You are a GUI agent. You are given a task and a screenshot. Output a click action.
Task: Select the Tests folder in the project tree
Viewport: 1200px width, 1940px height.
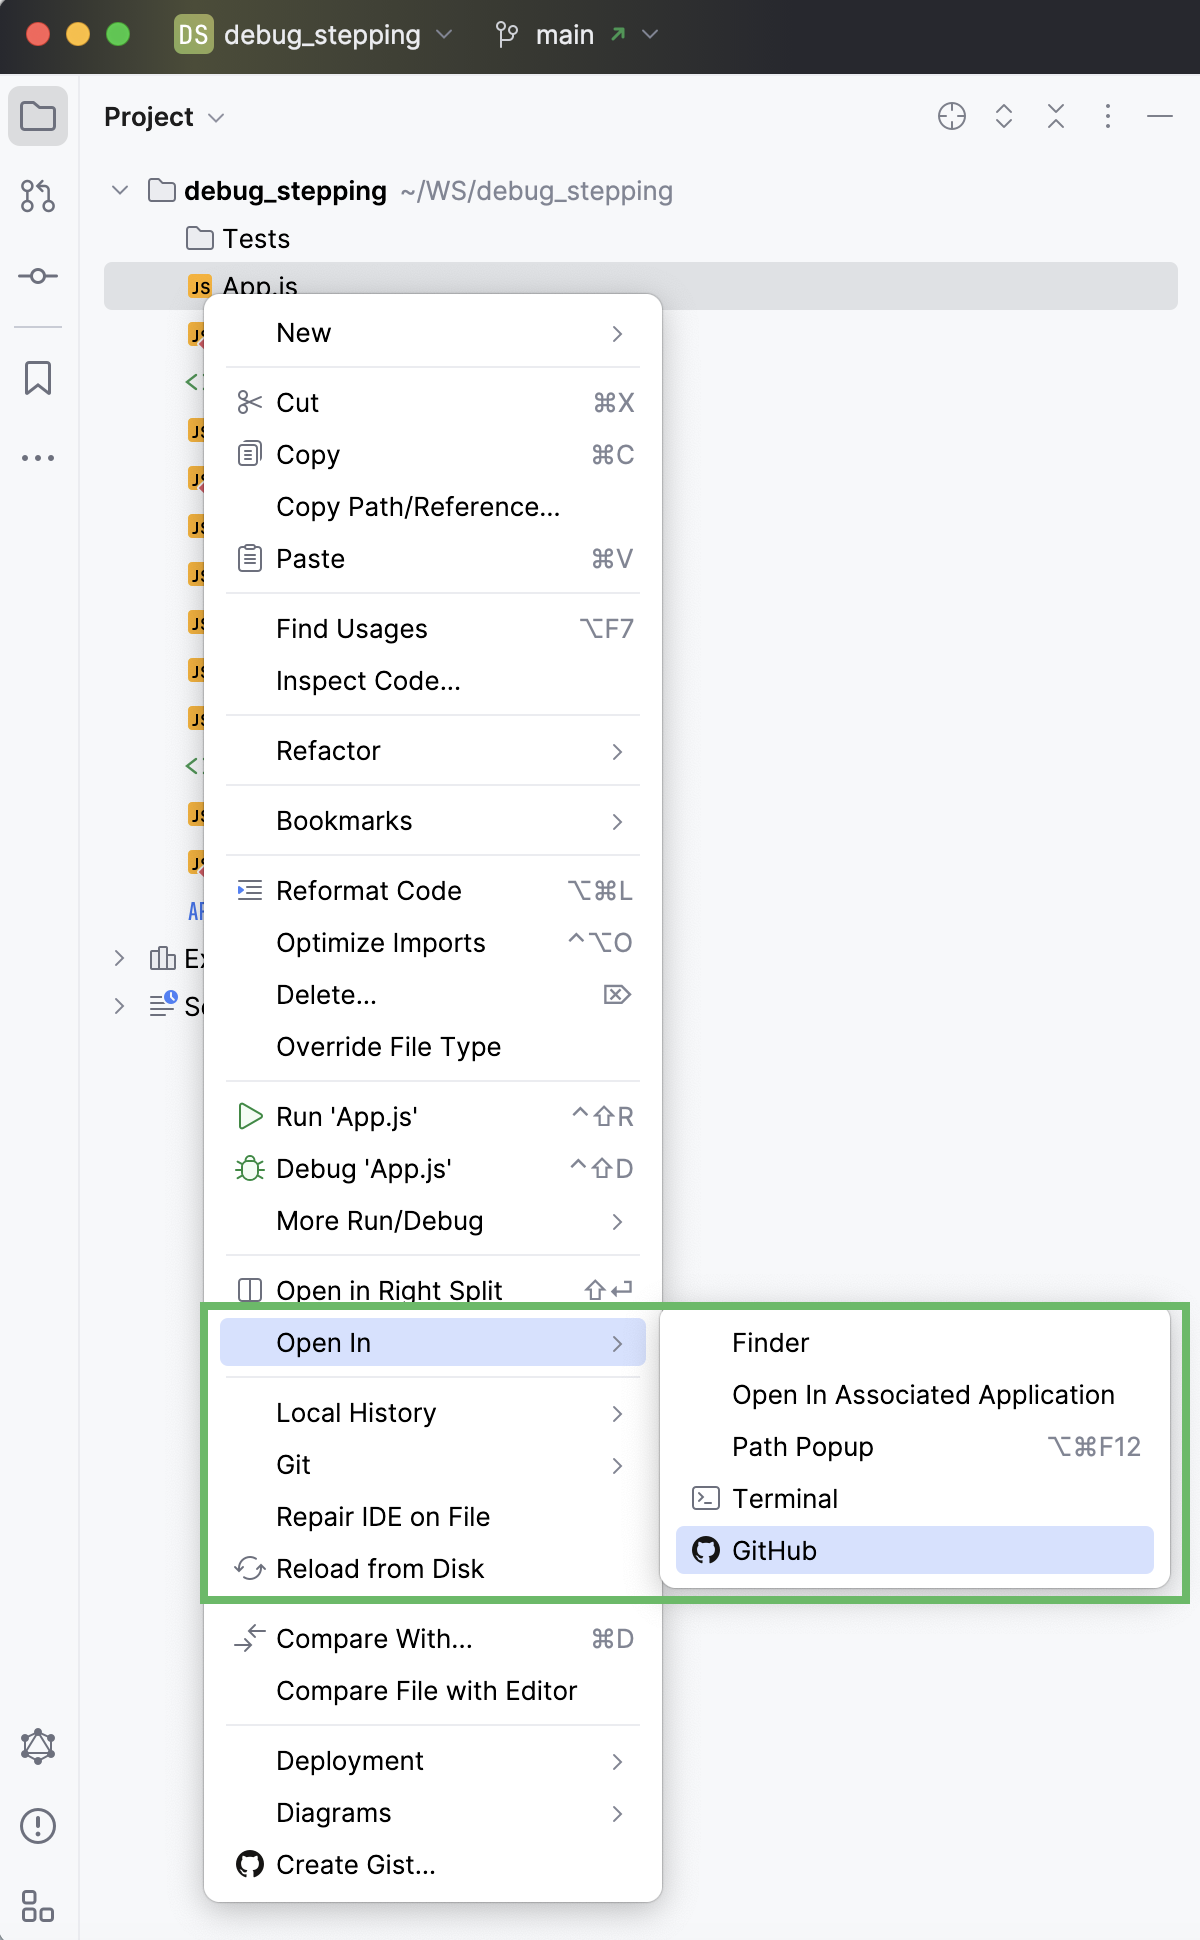256,238
